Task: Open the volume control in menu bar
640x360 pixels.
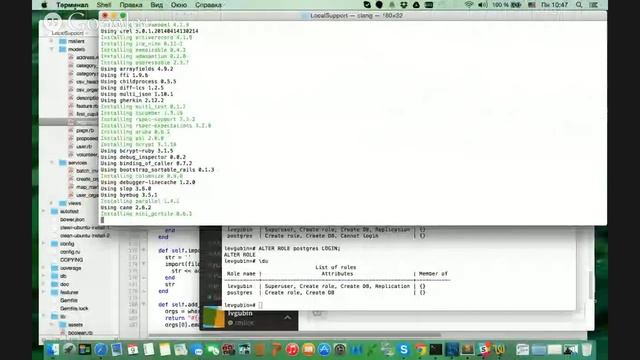Action: [482, 5]
